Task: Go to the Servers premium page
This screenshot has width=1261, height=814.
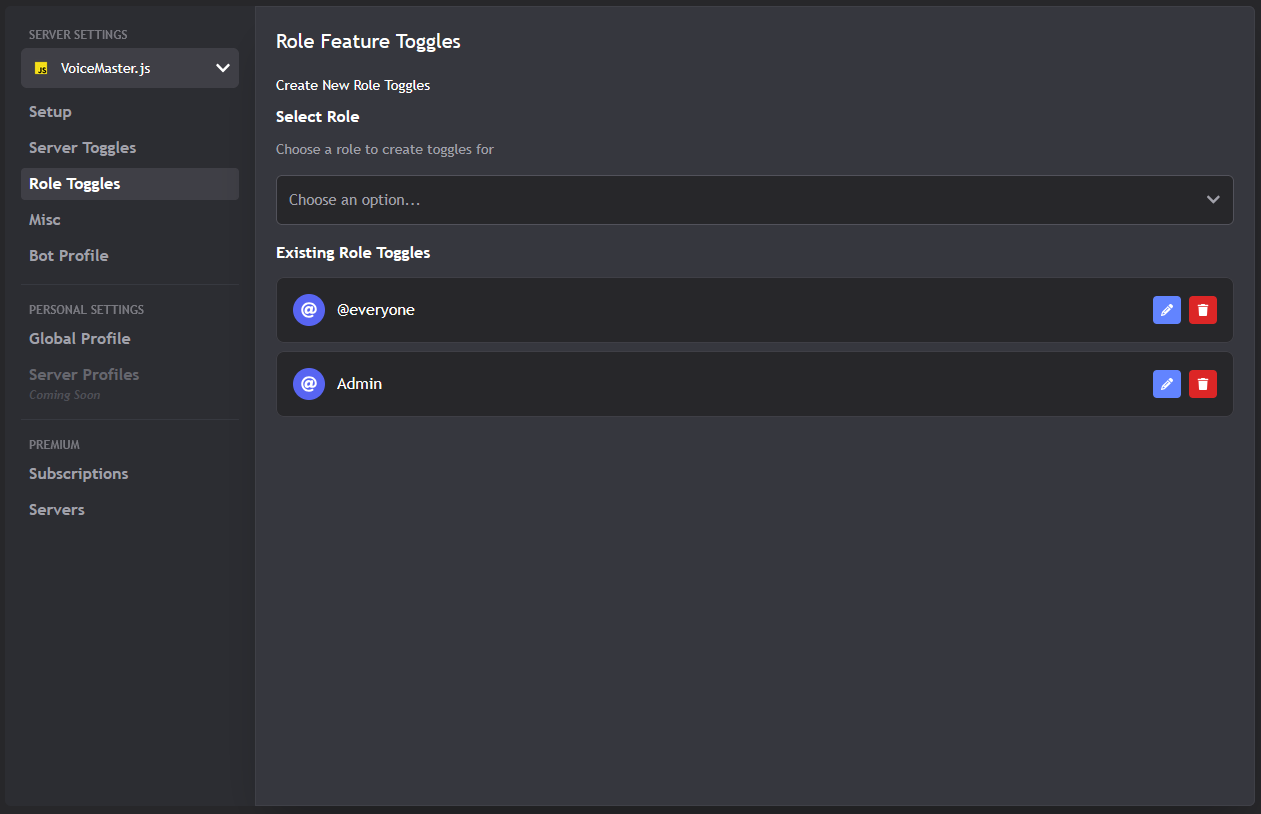Action: click(56, 509)
